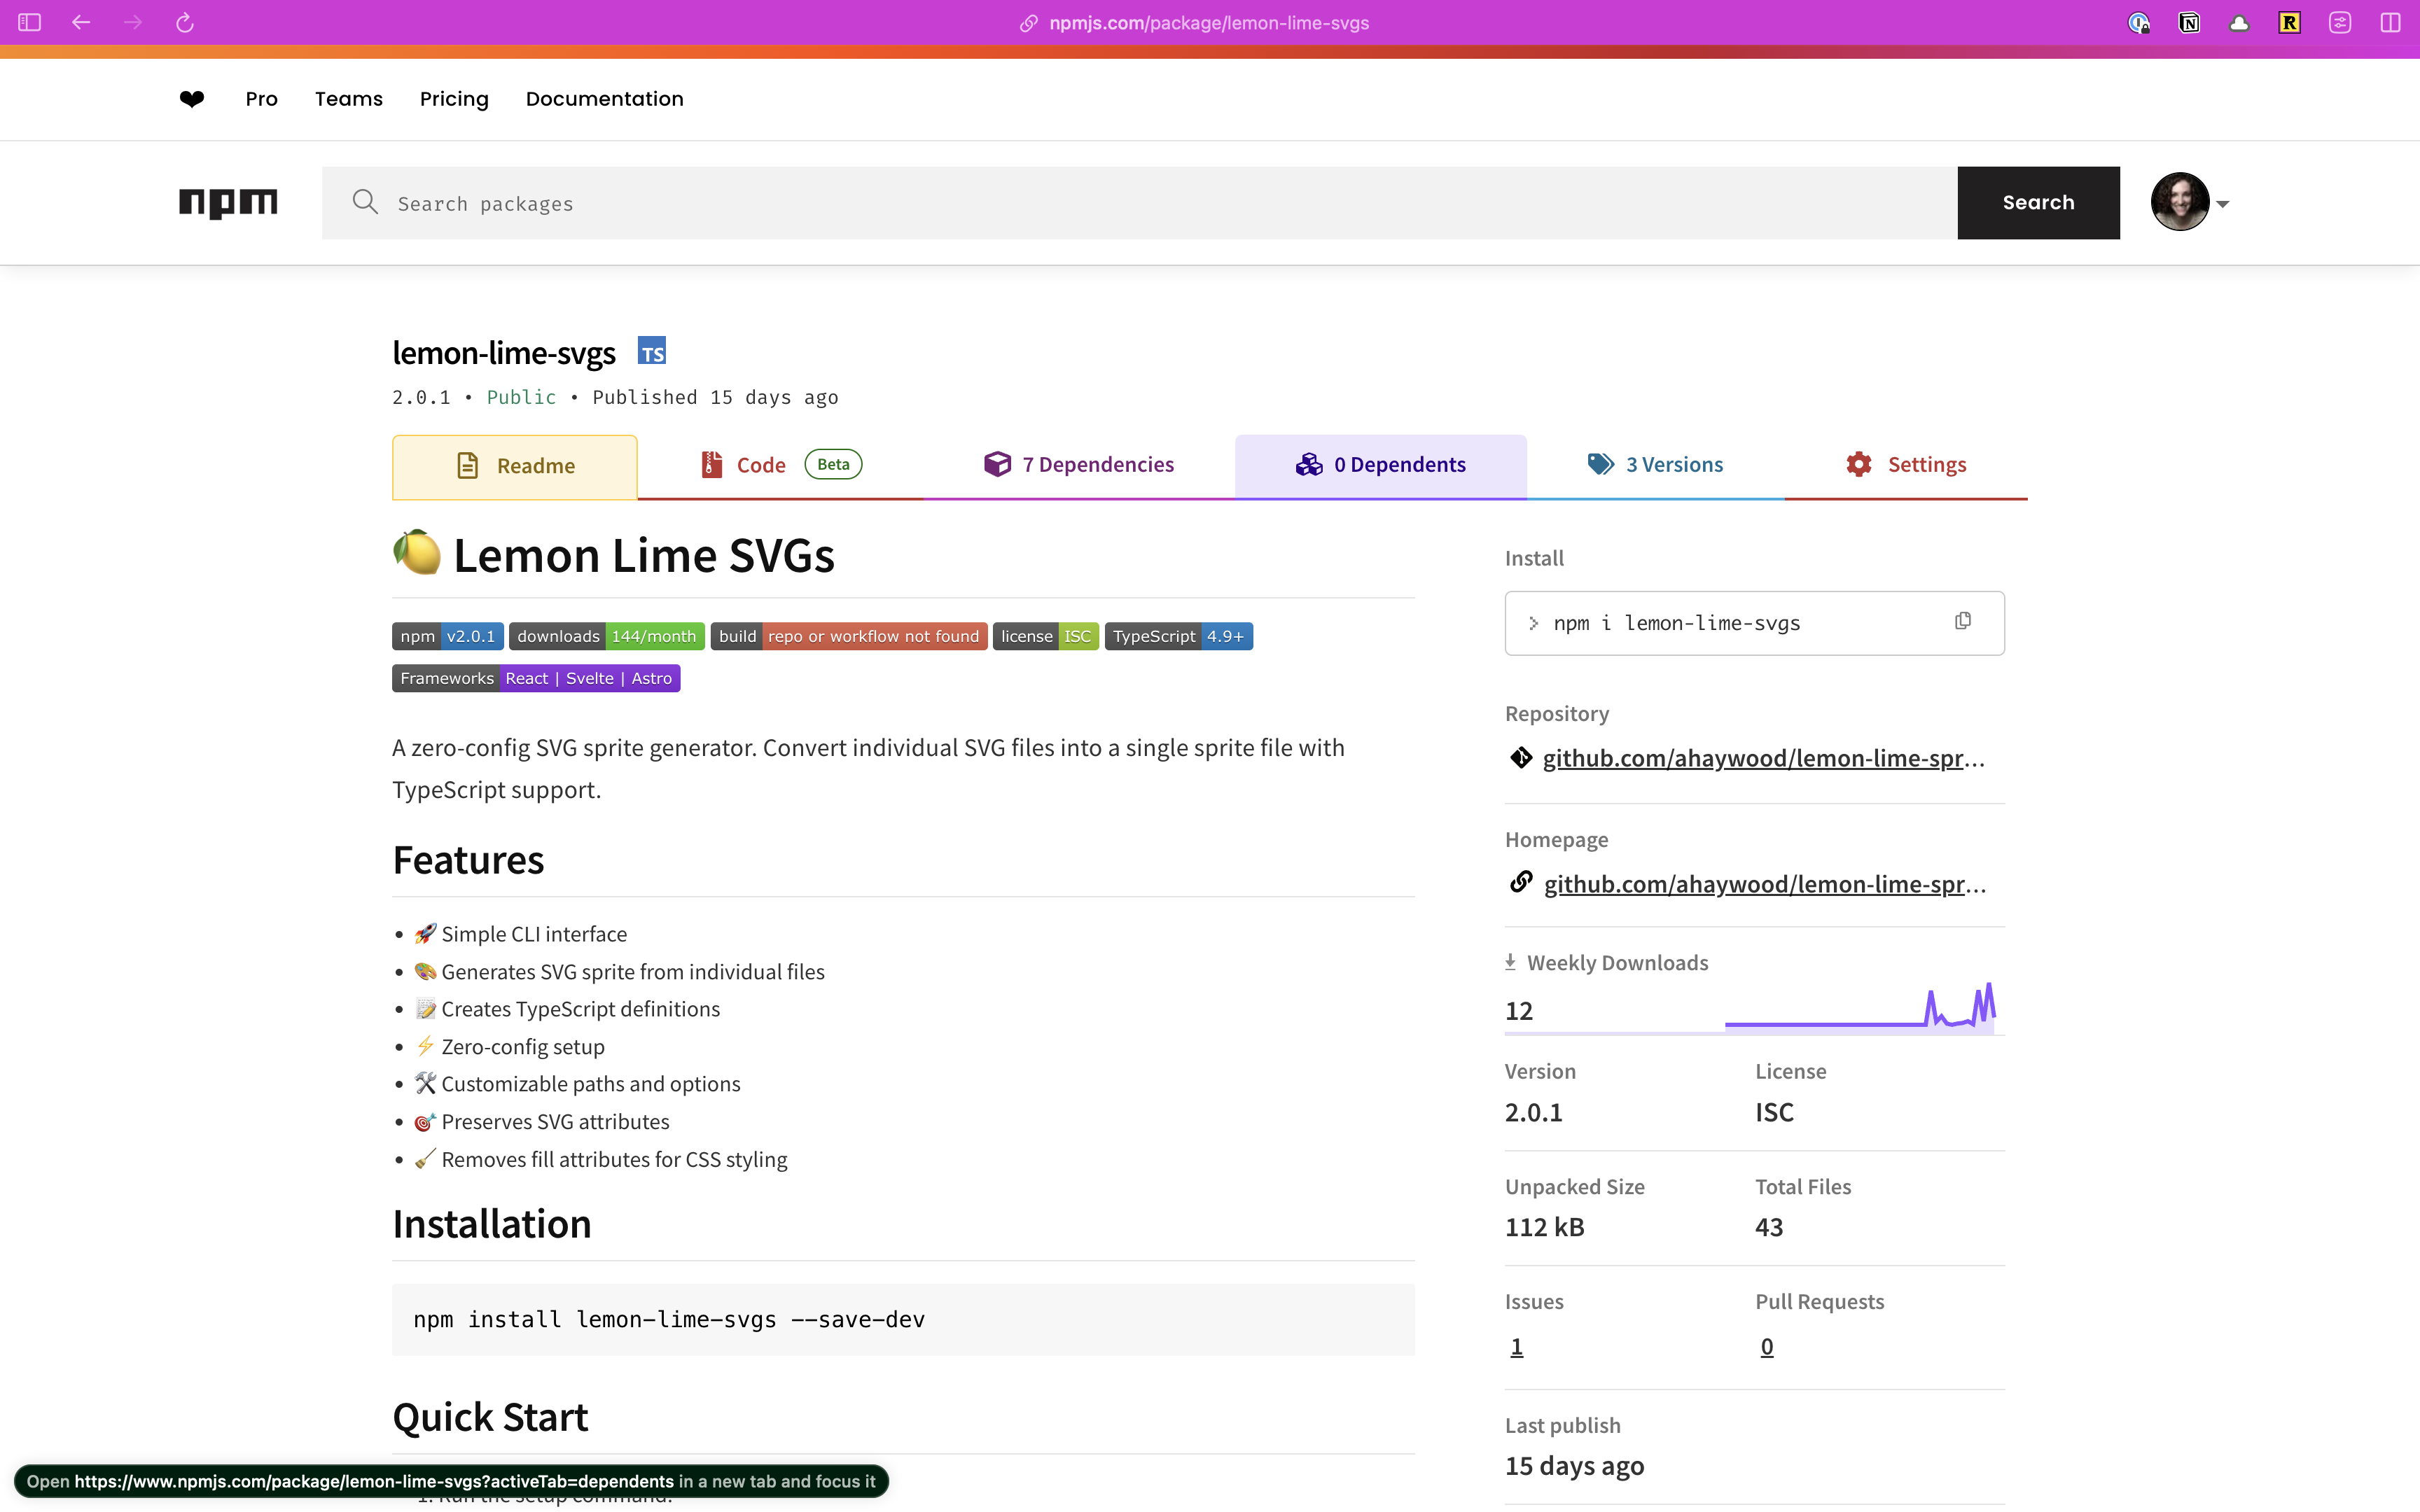Copy the npm install command
This screenshot has height=1512, width=2420.
1961,621
